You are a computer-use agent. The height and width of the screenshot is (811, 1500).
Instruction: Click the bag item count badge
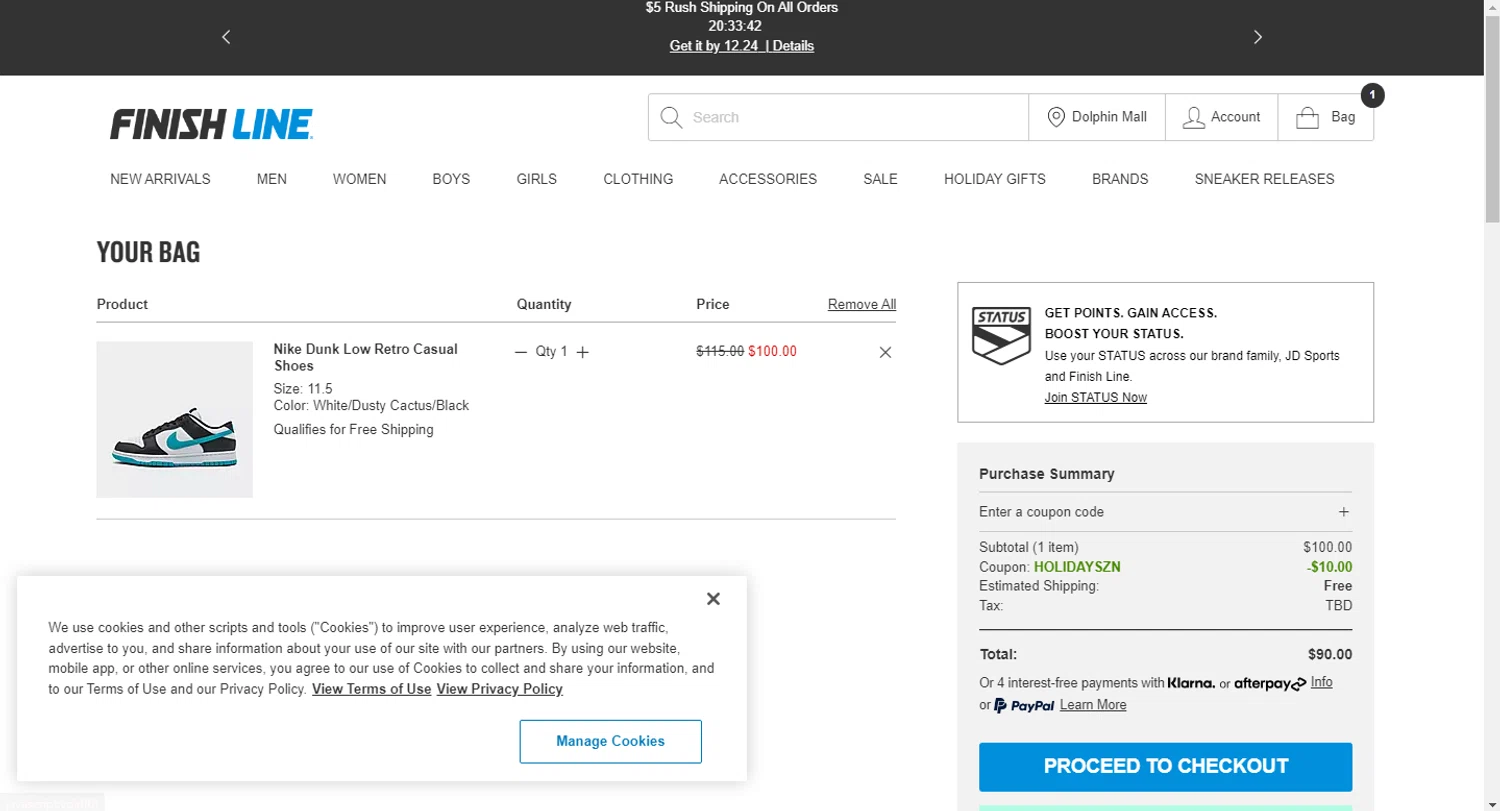1373,96
